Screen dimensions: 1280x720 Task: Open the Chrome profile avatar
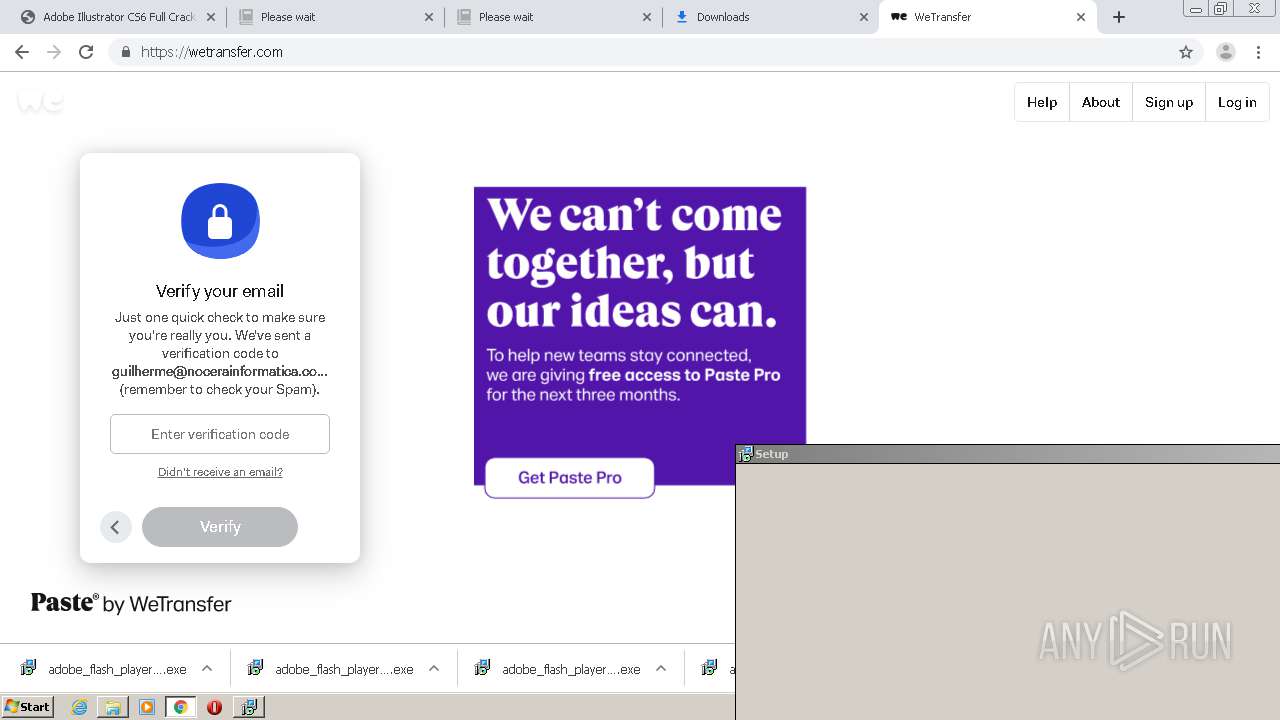tap(1225, 52)
